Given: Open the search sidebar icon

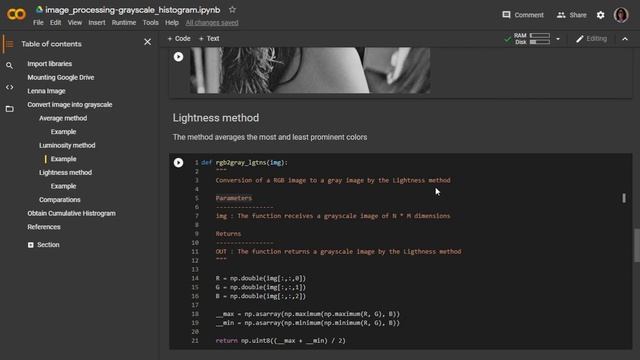Looking at the screenshot, I should point(9,65).
